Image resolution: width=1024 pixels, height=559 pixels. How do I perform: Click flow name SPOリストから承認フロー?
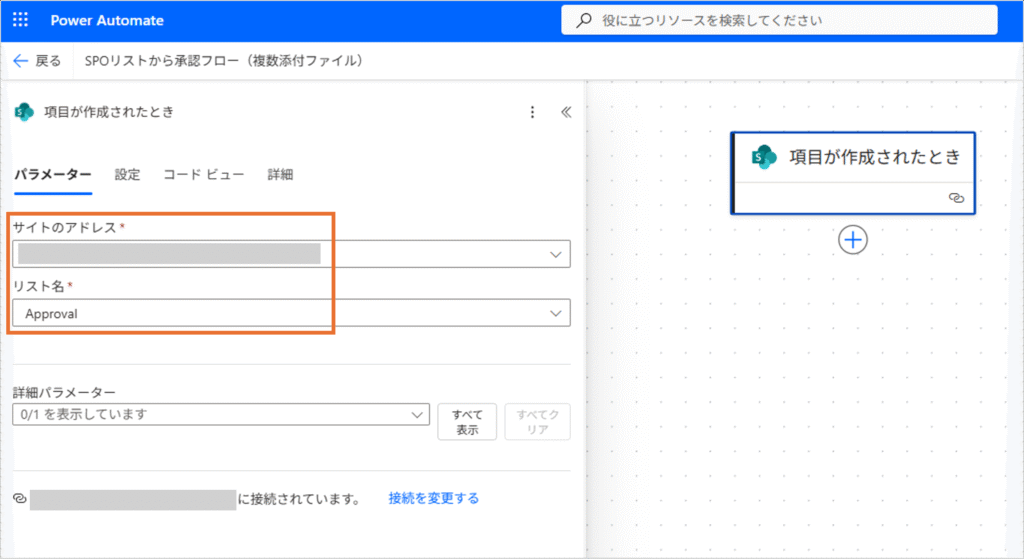(x=223, y=61)
